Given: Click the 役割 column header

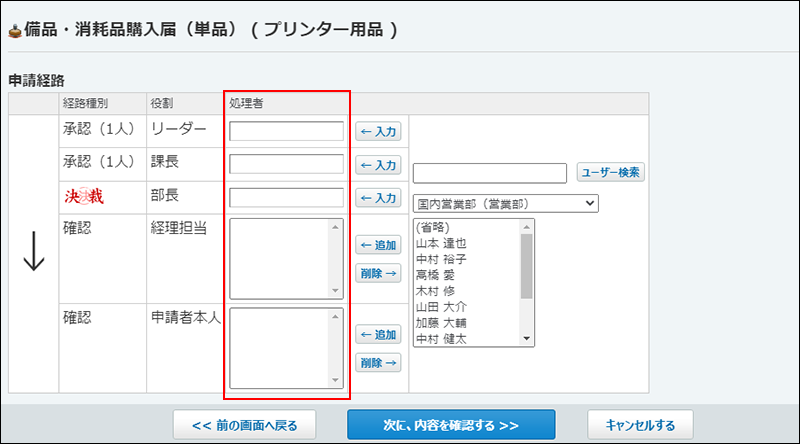Looking at the screenshot, I should (x=162, y=103).
